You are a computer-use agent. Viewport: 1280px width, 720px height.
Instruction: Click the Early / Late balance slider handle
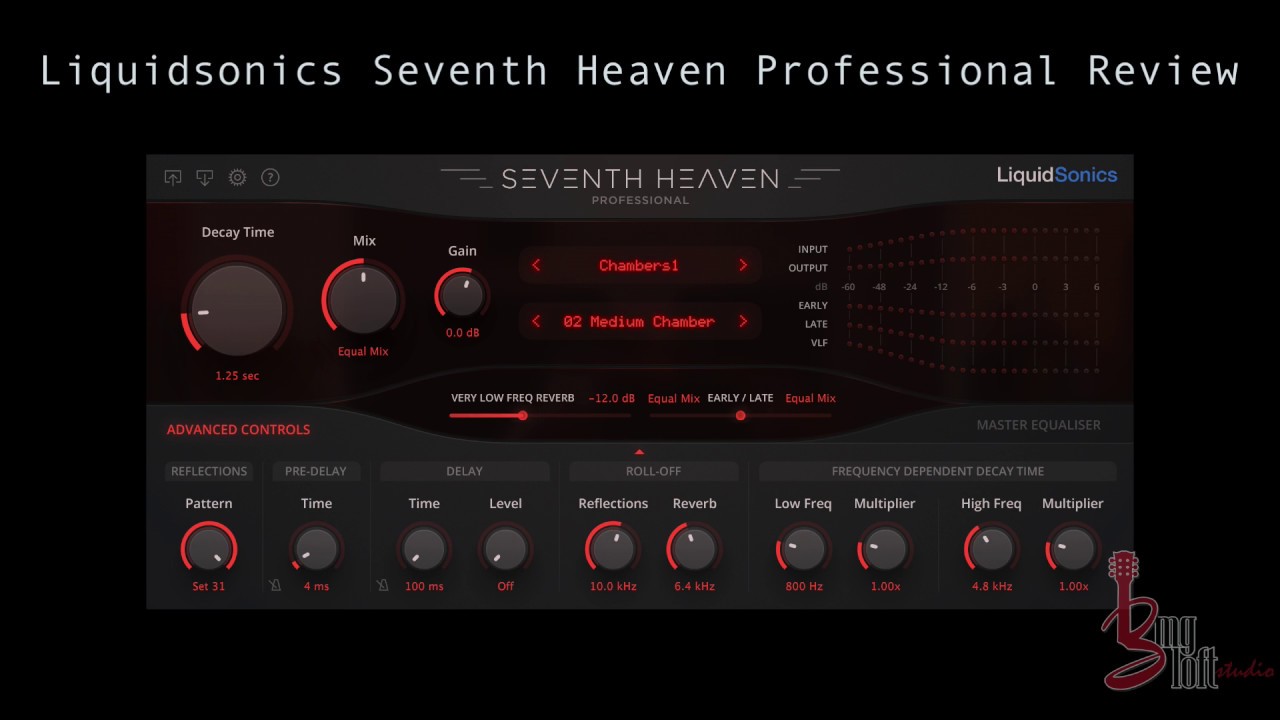coord(740,415)
